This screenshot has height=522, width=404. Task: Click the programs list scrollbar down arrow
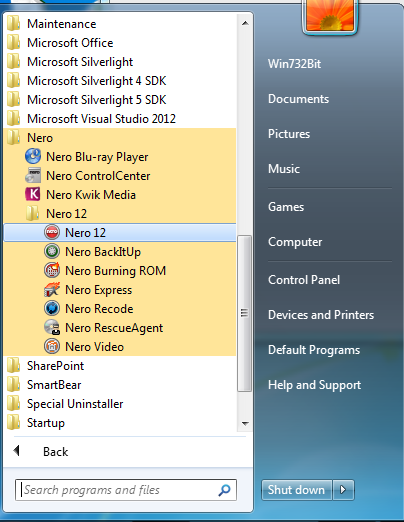click(x=245, y=424)
